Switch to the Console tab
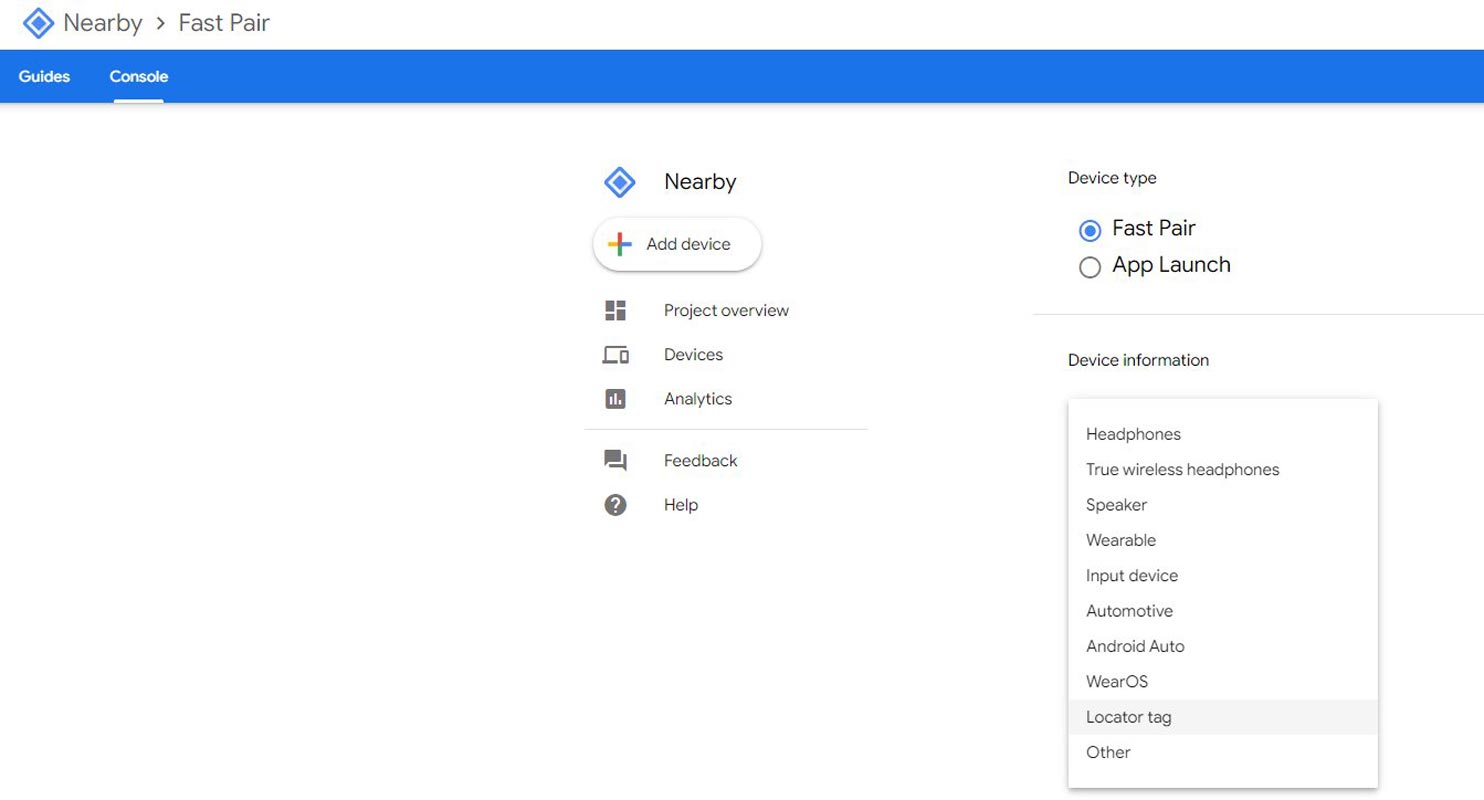Viewport: 1484px width, 800px height. point(139,76)
